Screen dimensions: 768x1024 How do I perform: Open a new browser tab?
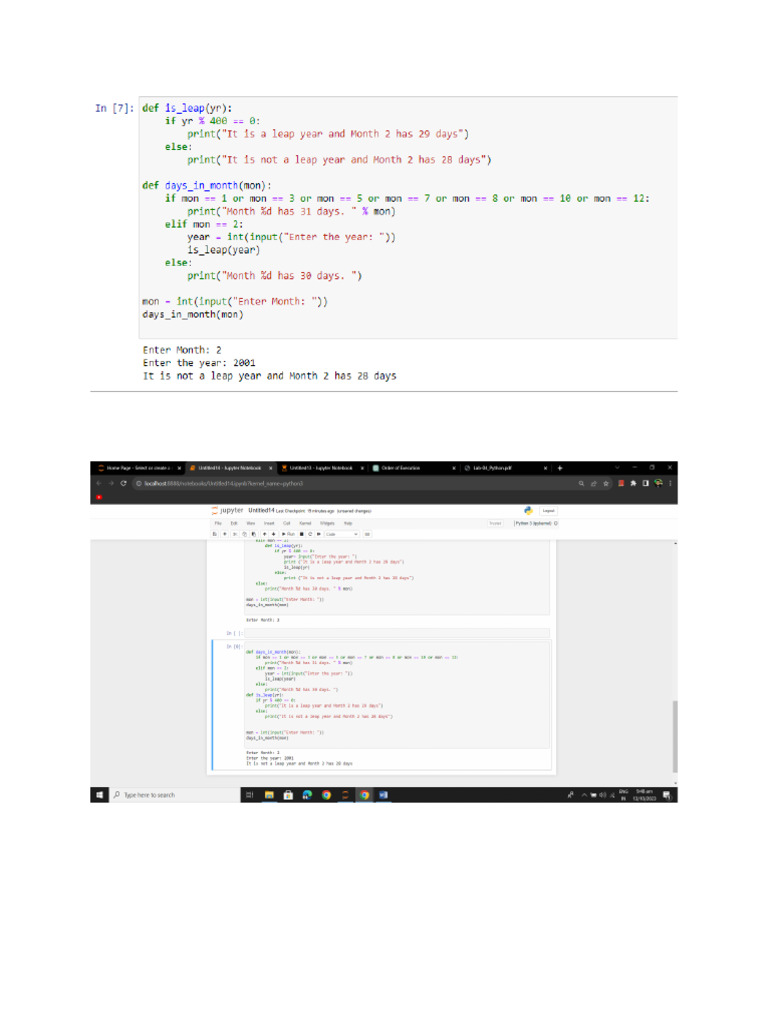point(560,468)
